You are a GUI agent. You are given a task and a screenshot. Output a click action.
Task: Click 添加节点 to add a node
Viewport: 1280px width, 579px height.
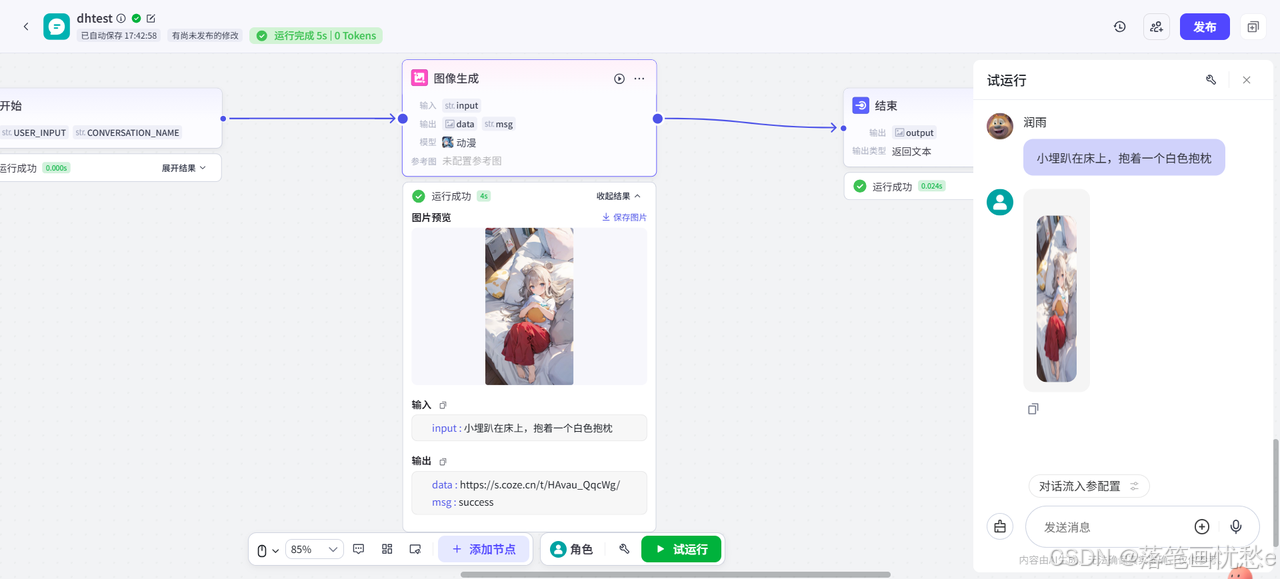click(x=483, y=549)
